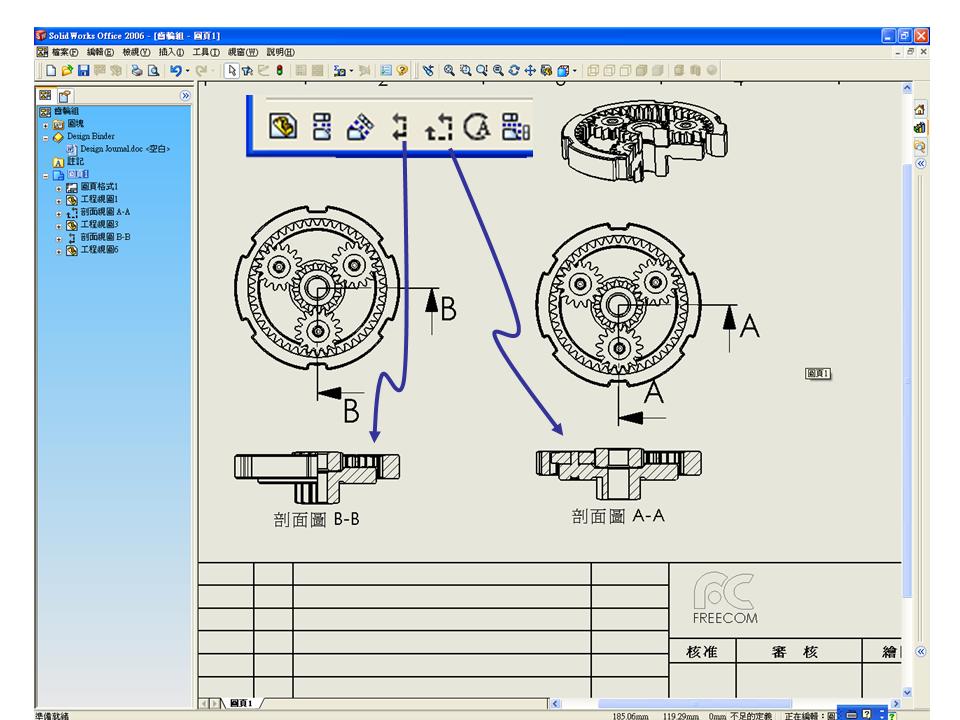Click the Help question mark icon
The image size is (960, 720).
pyautogui.click(x=402, y=70)
